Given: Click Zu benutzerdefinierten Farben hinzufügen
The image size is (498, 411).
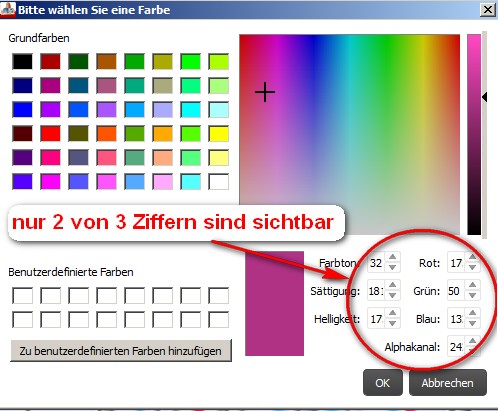Looking at the screenshot, I should point(121,351).
